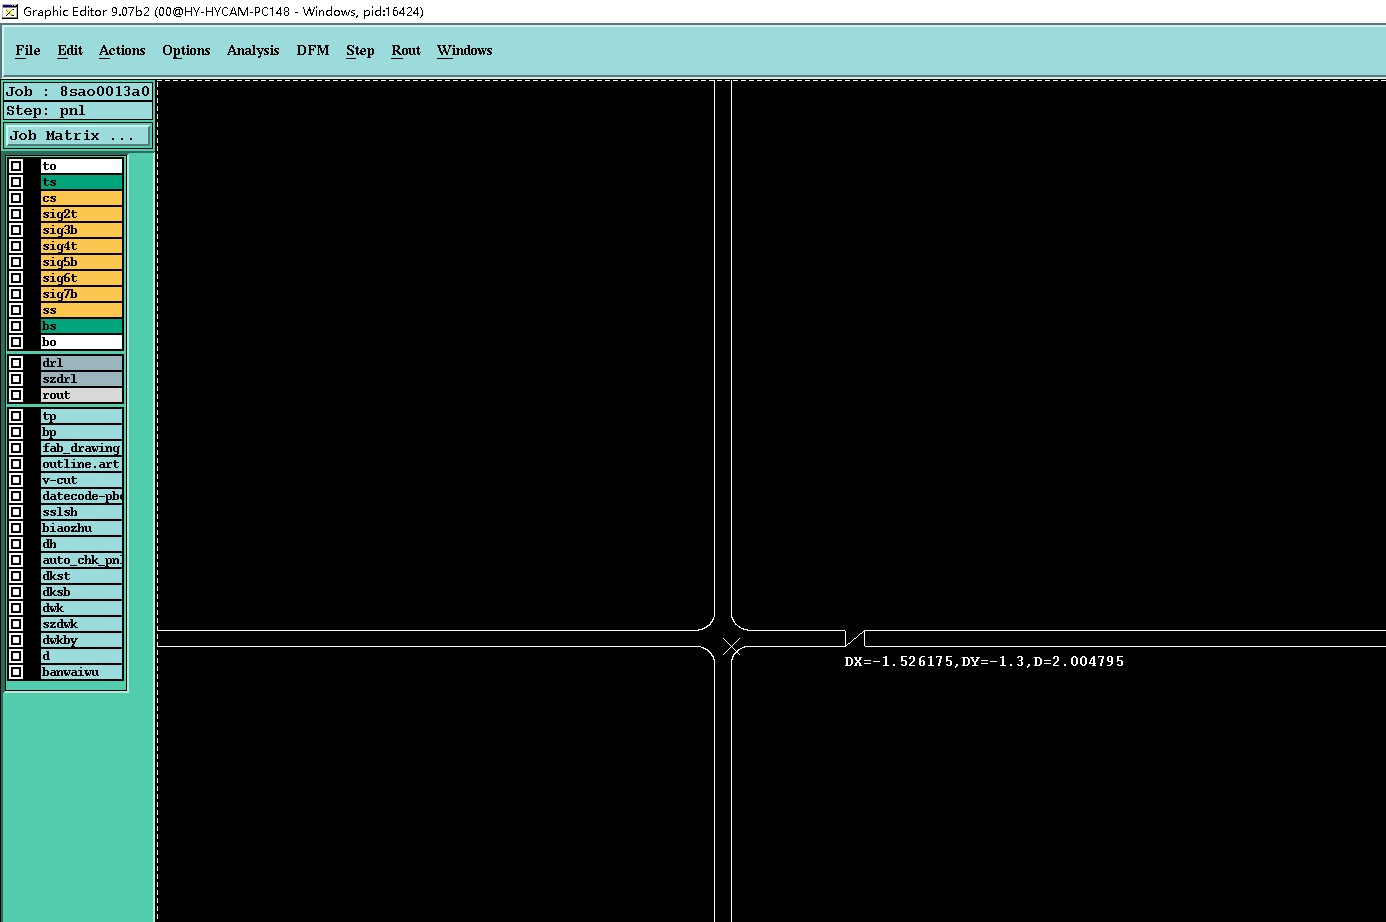Select the bs layer name
Image resolution: width=1386 pixels, height=922 pixels.
point(81,326)
